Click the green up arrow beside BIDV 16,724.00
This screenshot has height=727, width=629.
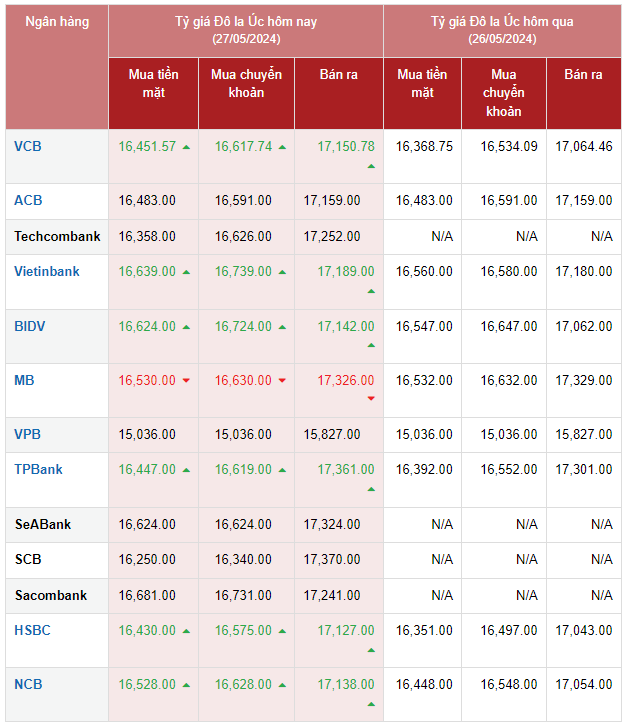282,327
